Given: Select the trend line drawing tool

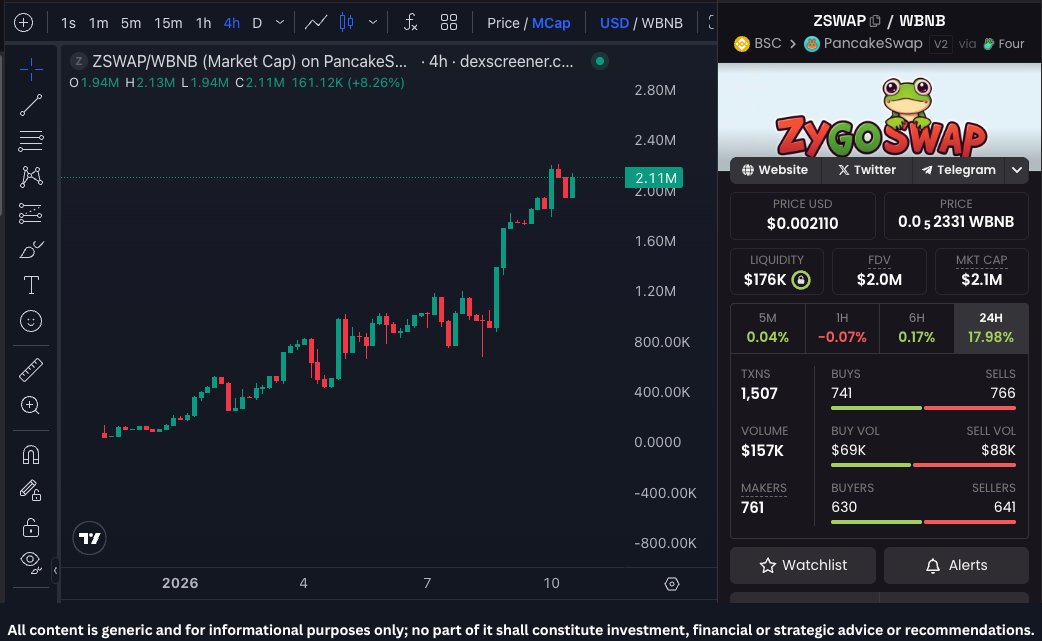Looking at the screenshot, I should (x=31, y=105).
